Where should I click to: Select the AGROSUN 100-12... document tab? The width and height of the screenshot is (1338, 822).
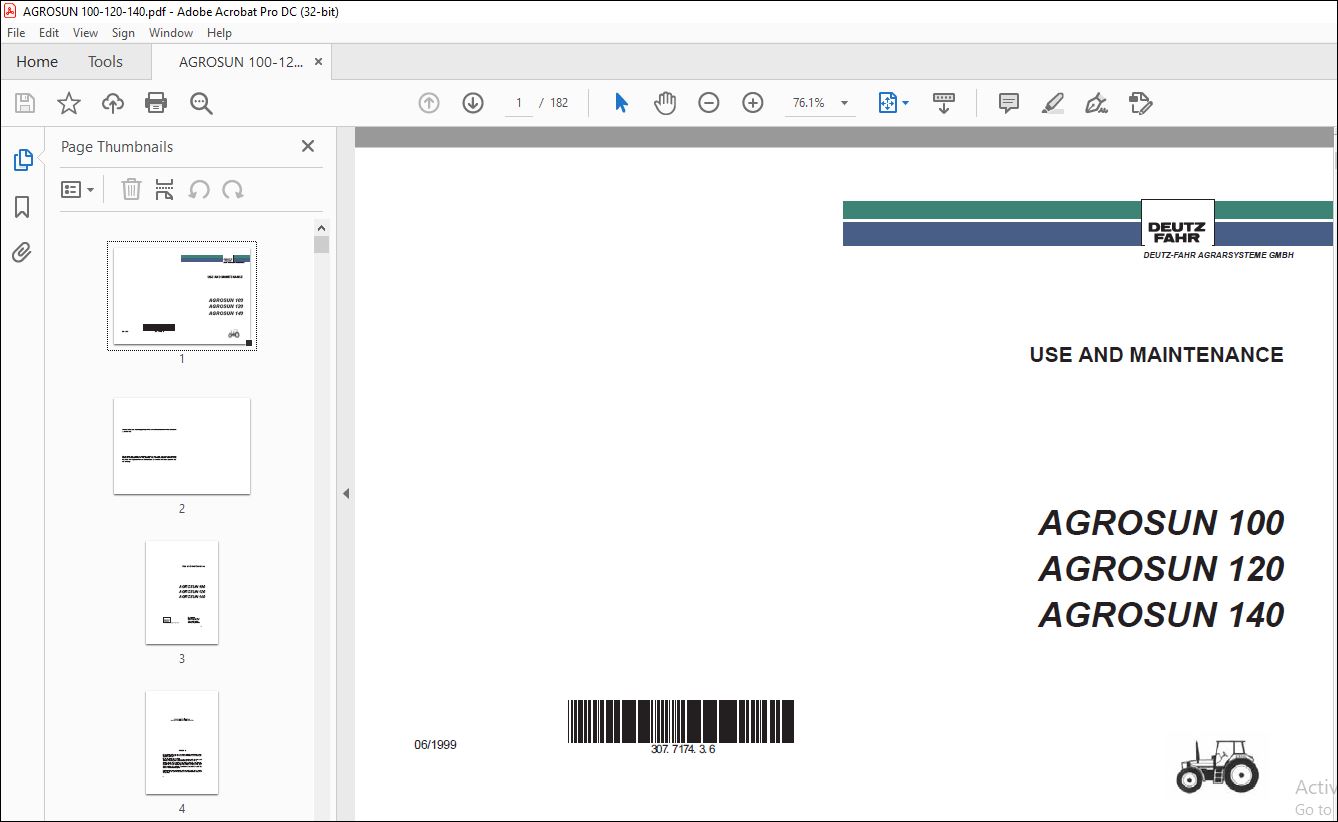240,62
